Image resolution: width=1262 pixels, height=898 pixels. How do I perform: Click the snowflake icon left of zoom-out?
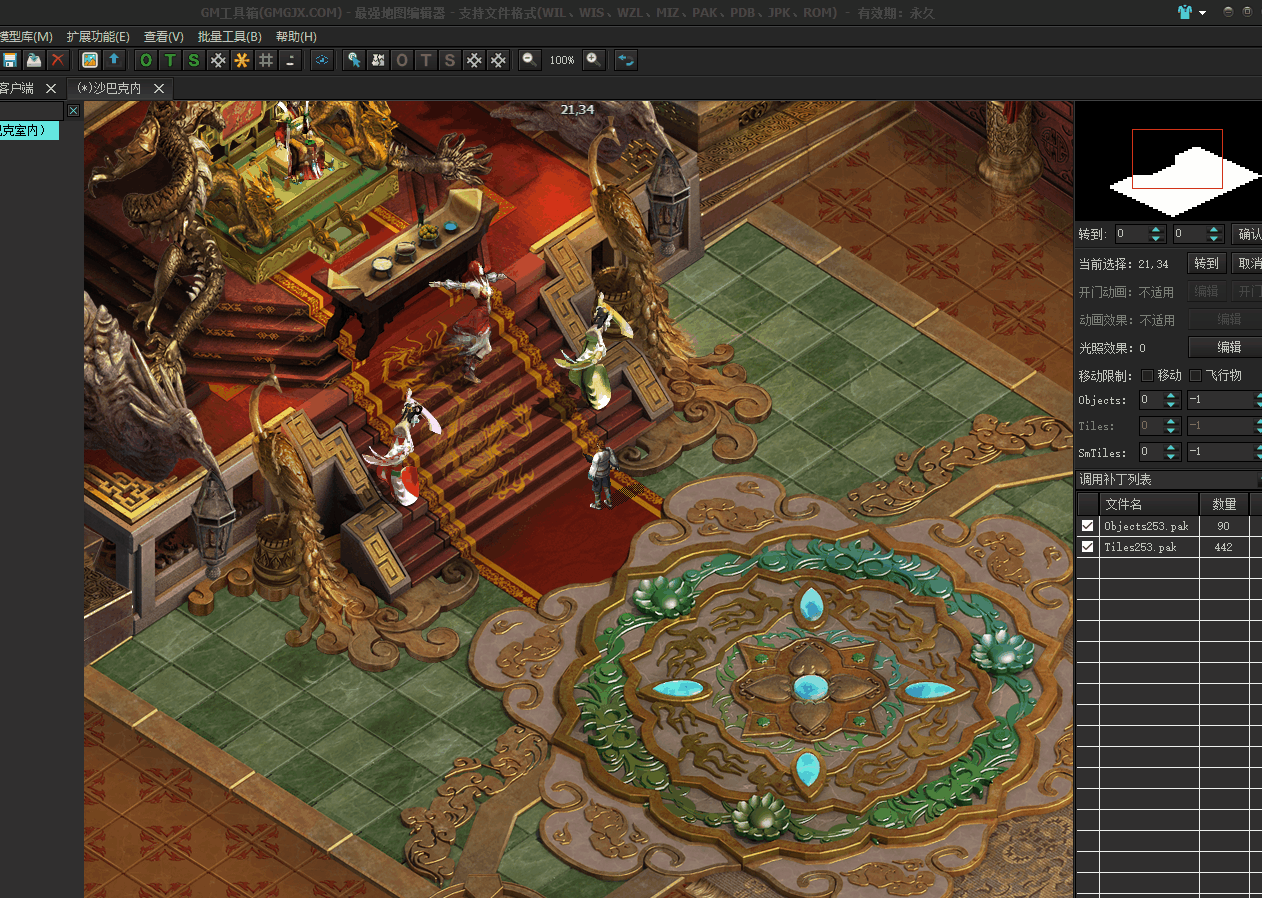[498, 60]
